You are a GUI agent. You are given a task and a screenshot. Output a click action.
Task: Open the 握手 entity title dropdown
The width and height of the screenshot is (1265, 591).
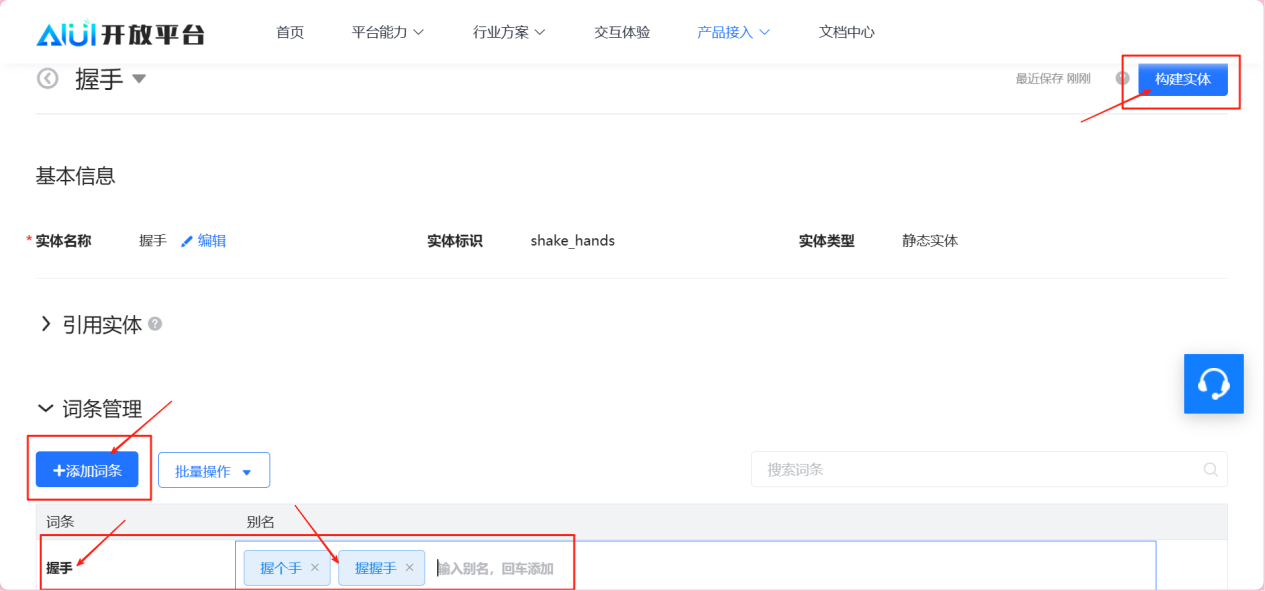click(139, 78)
